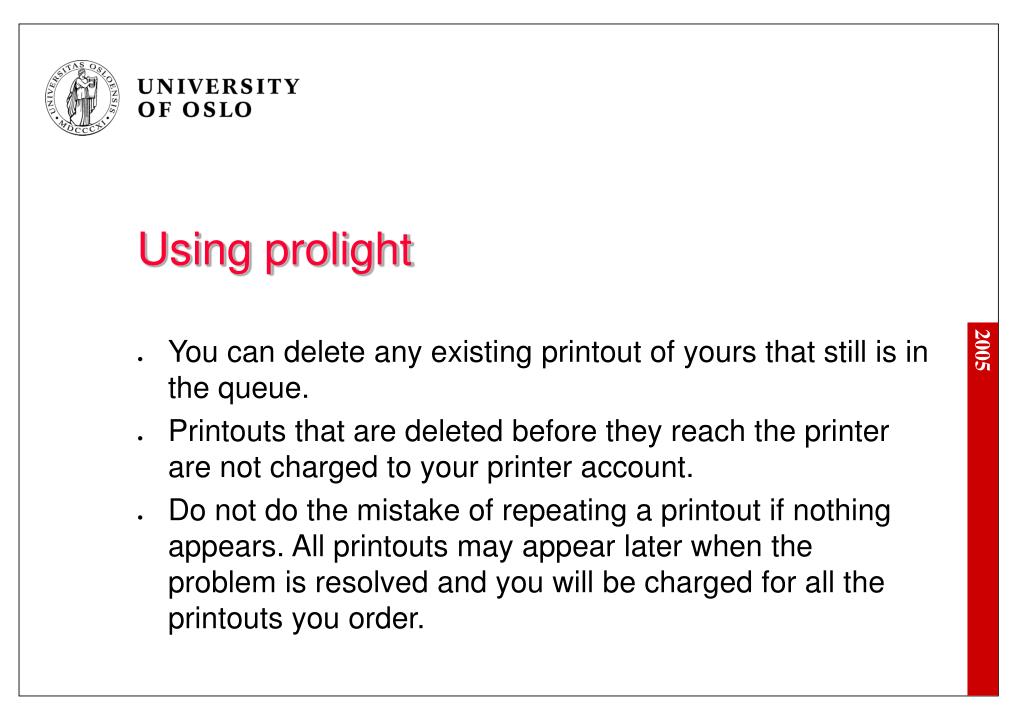Click the University of Oslo seal logo
The height and width of the screenshot is (720, 1024).
82,98
